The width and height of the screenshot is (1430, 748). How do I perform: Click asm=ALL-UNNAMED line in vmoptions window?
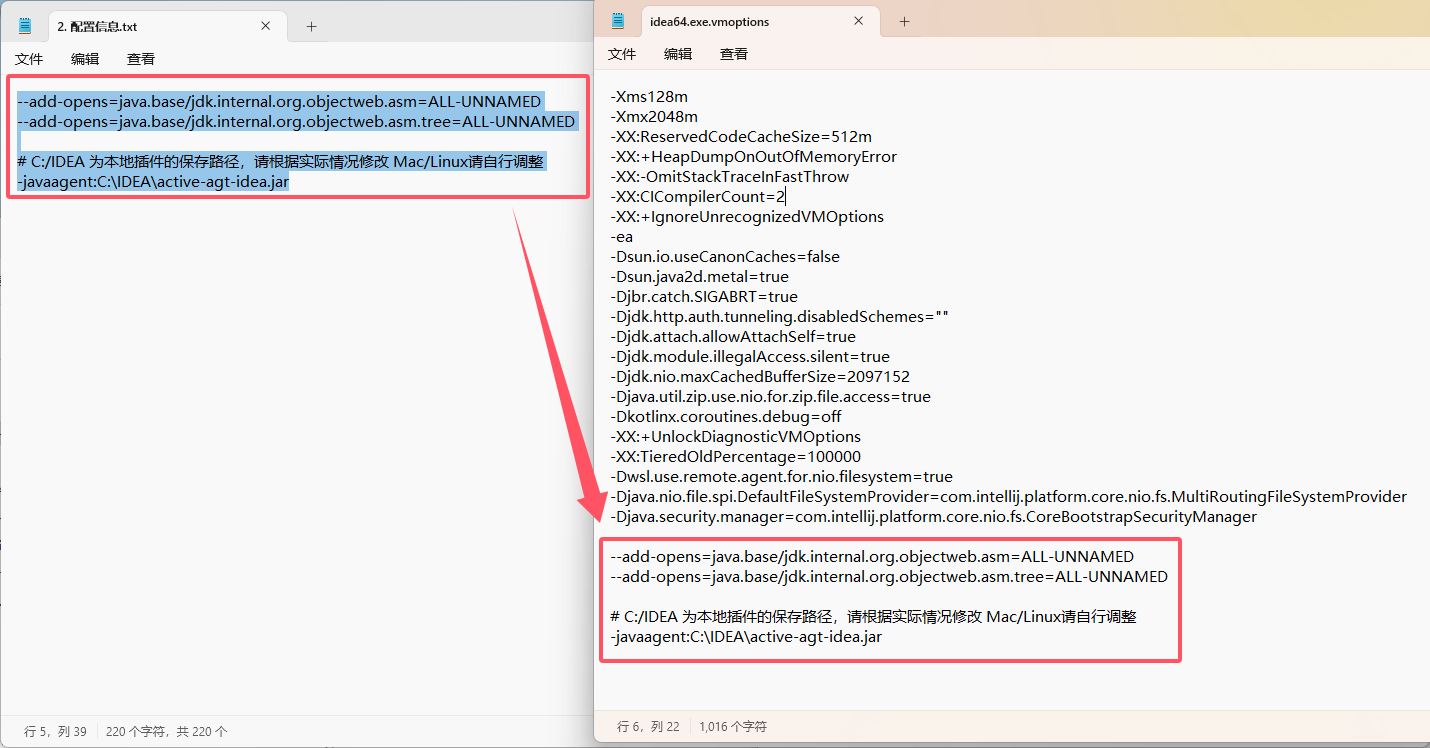[x=872, y=557]
